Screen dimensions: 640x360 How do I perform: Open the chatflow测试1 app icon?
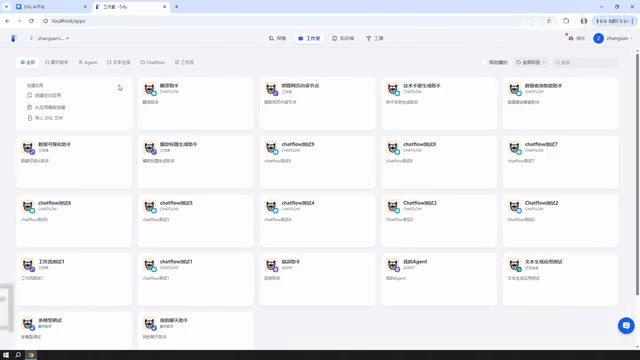coord(150,265)
